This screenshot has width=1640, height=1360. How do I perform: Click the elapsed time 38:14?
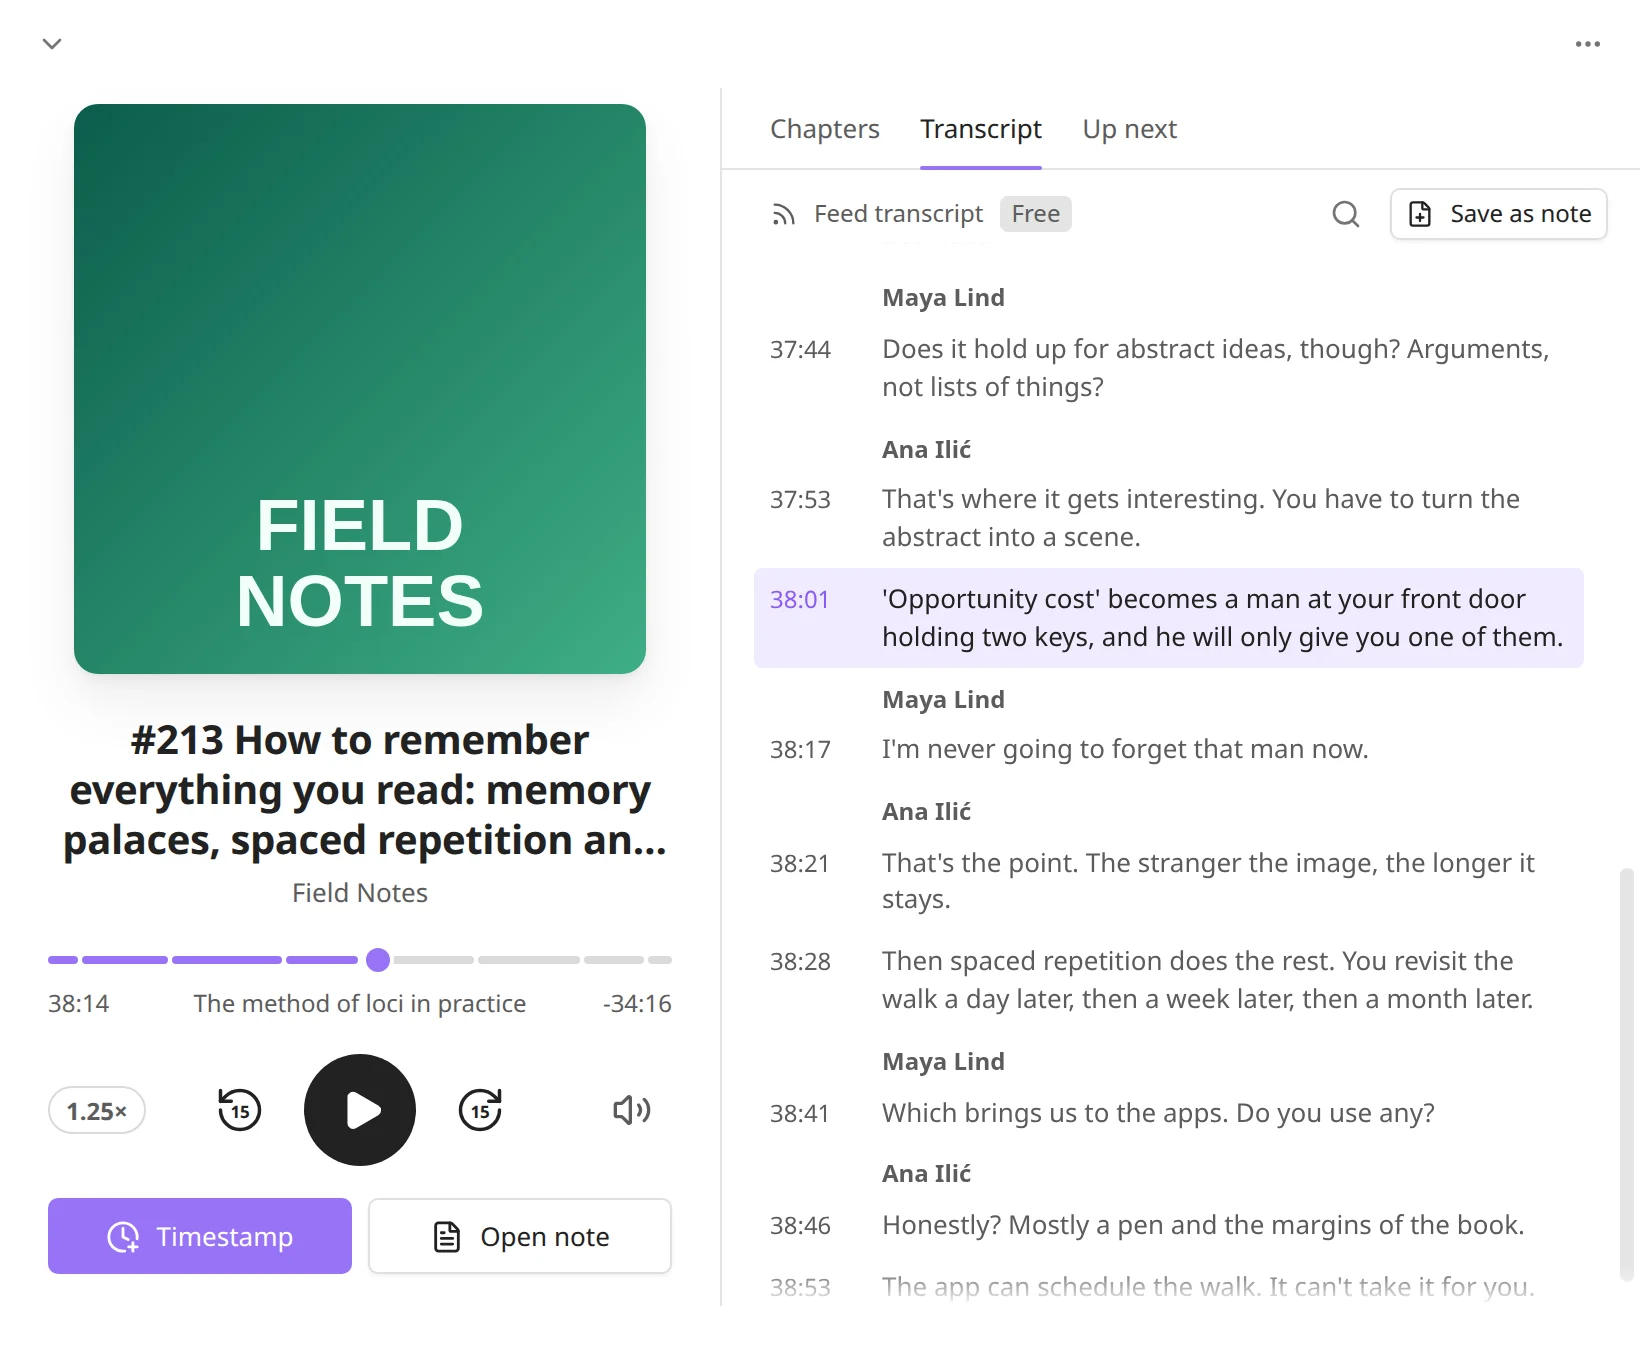78,1004
